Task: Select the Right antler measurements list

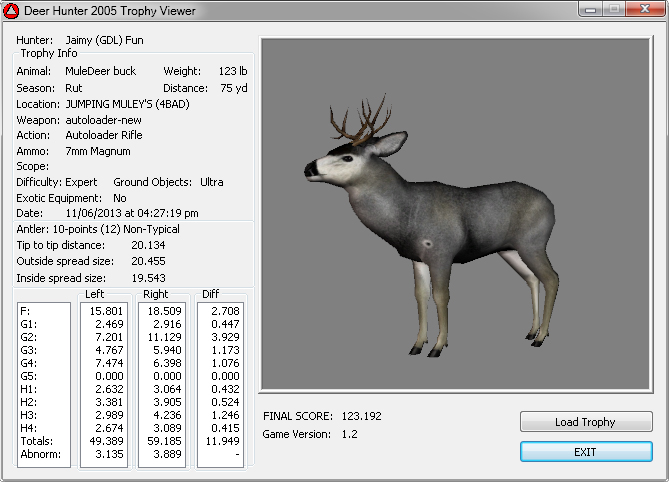Action: (162, 384)
